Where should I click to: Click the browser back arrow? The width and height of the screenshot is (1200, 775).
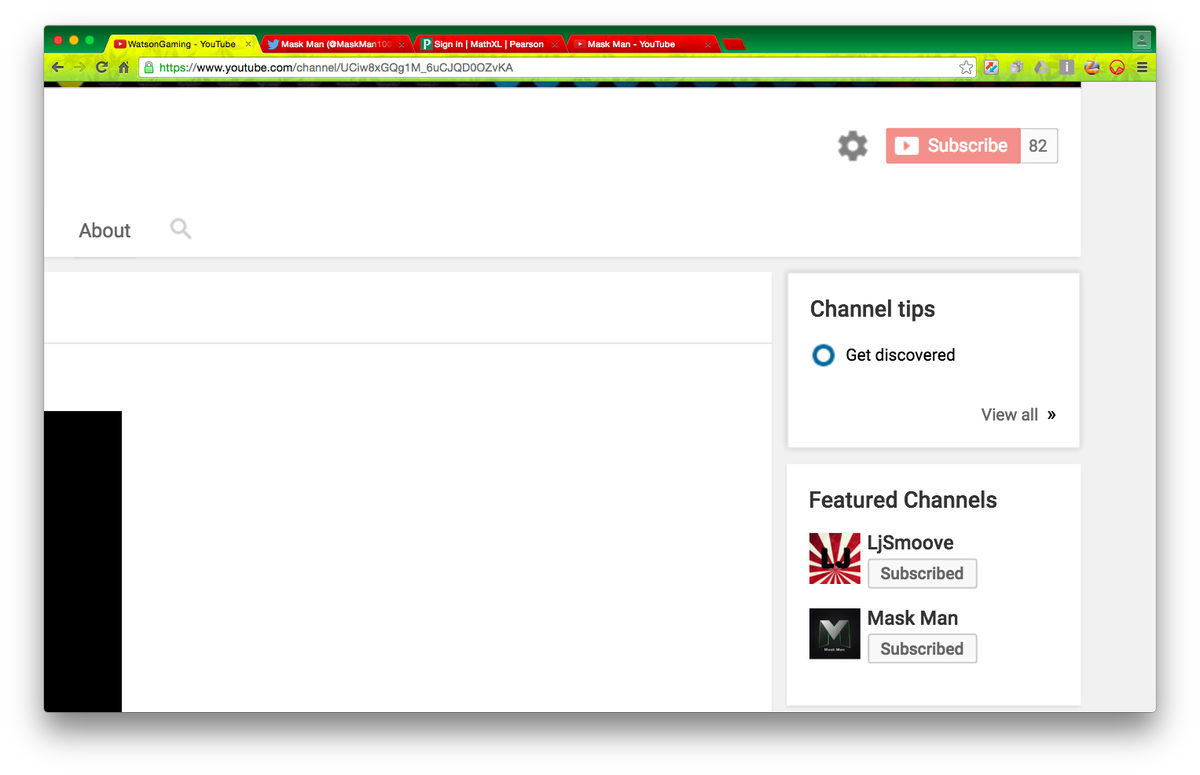point(58,68)
